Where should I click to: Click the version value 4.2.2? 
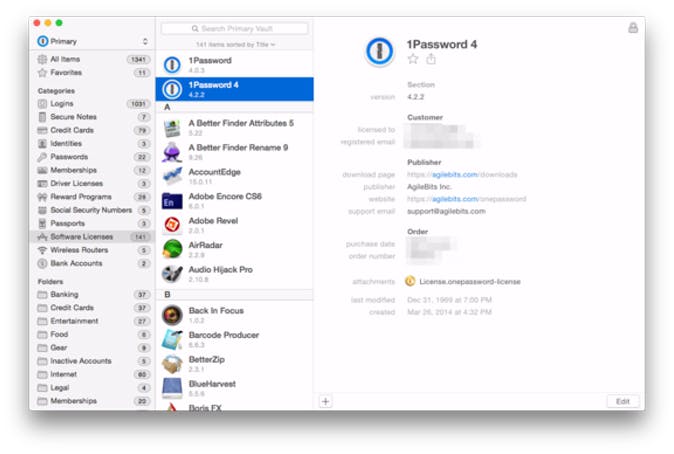[415, 97]
